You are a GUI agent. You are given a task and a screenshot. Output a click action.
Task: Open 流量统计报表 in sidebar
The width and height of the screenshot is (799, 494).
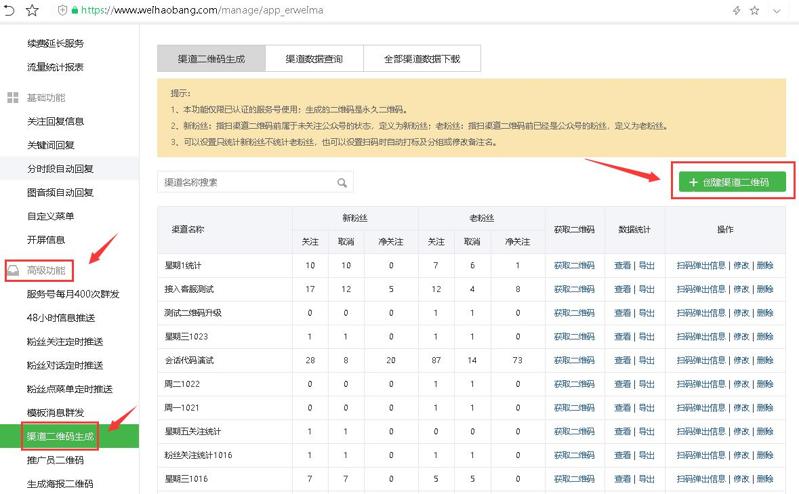(56, 67)
